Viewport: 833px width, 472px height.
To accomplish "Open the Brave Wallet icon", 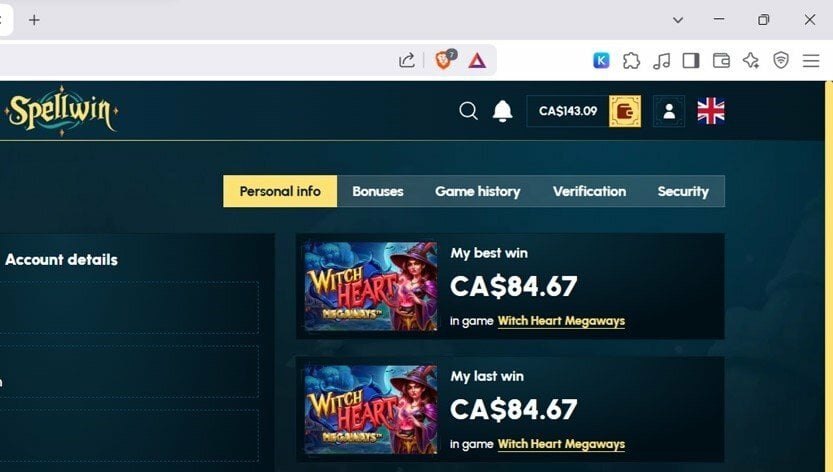I will [x=721, y=61].
